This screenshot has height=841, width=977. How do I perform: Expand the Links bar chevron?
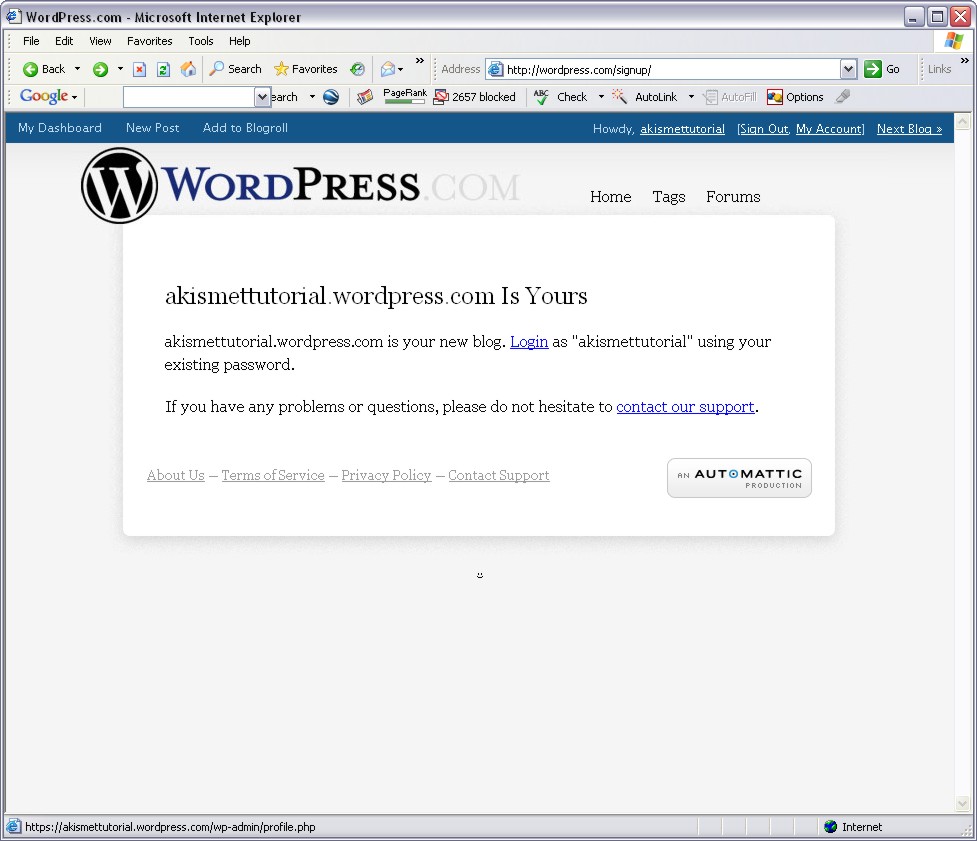tap(965, 60)
